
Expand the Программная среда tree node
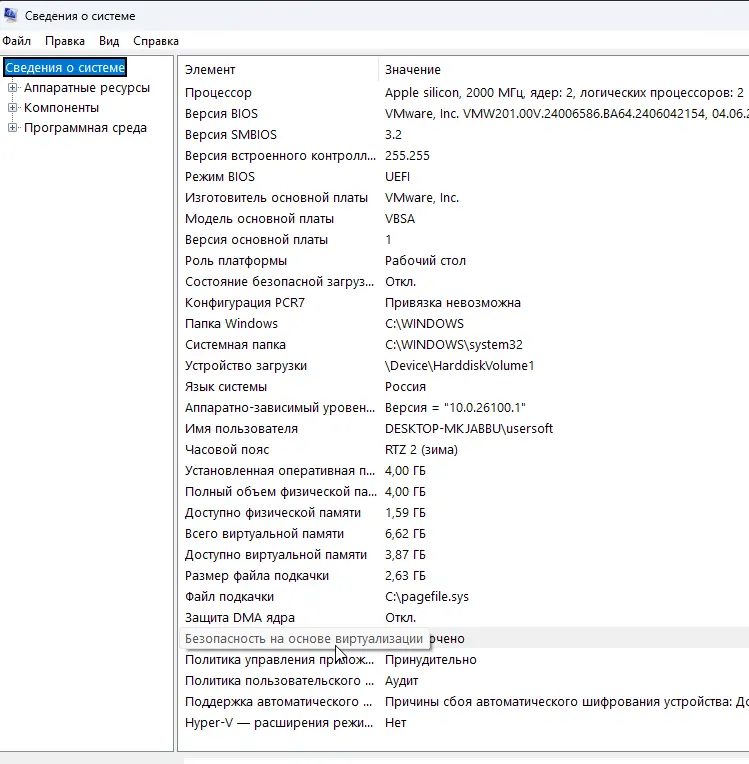coord(13,128)
